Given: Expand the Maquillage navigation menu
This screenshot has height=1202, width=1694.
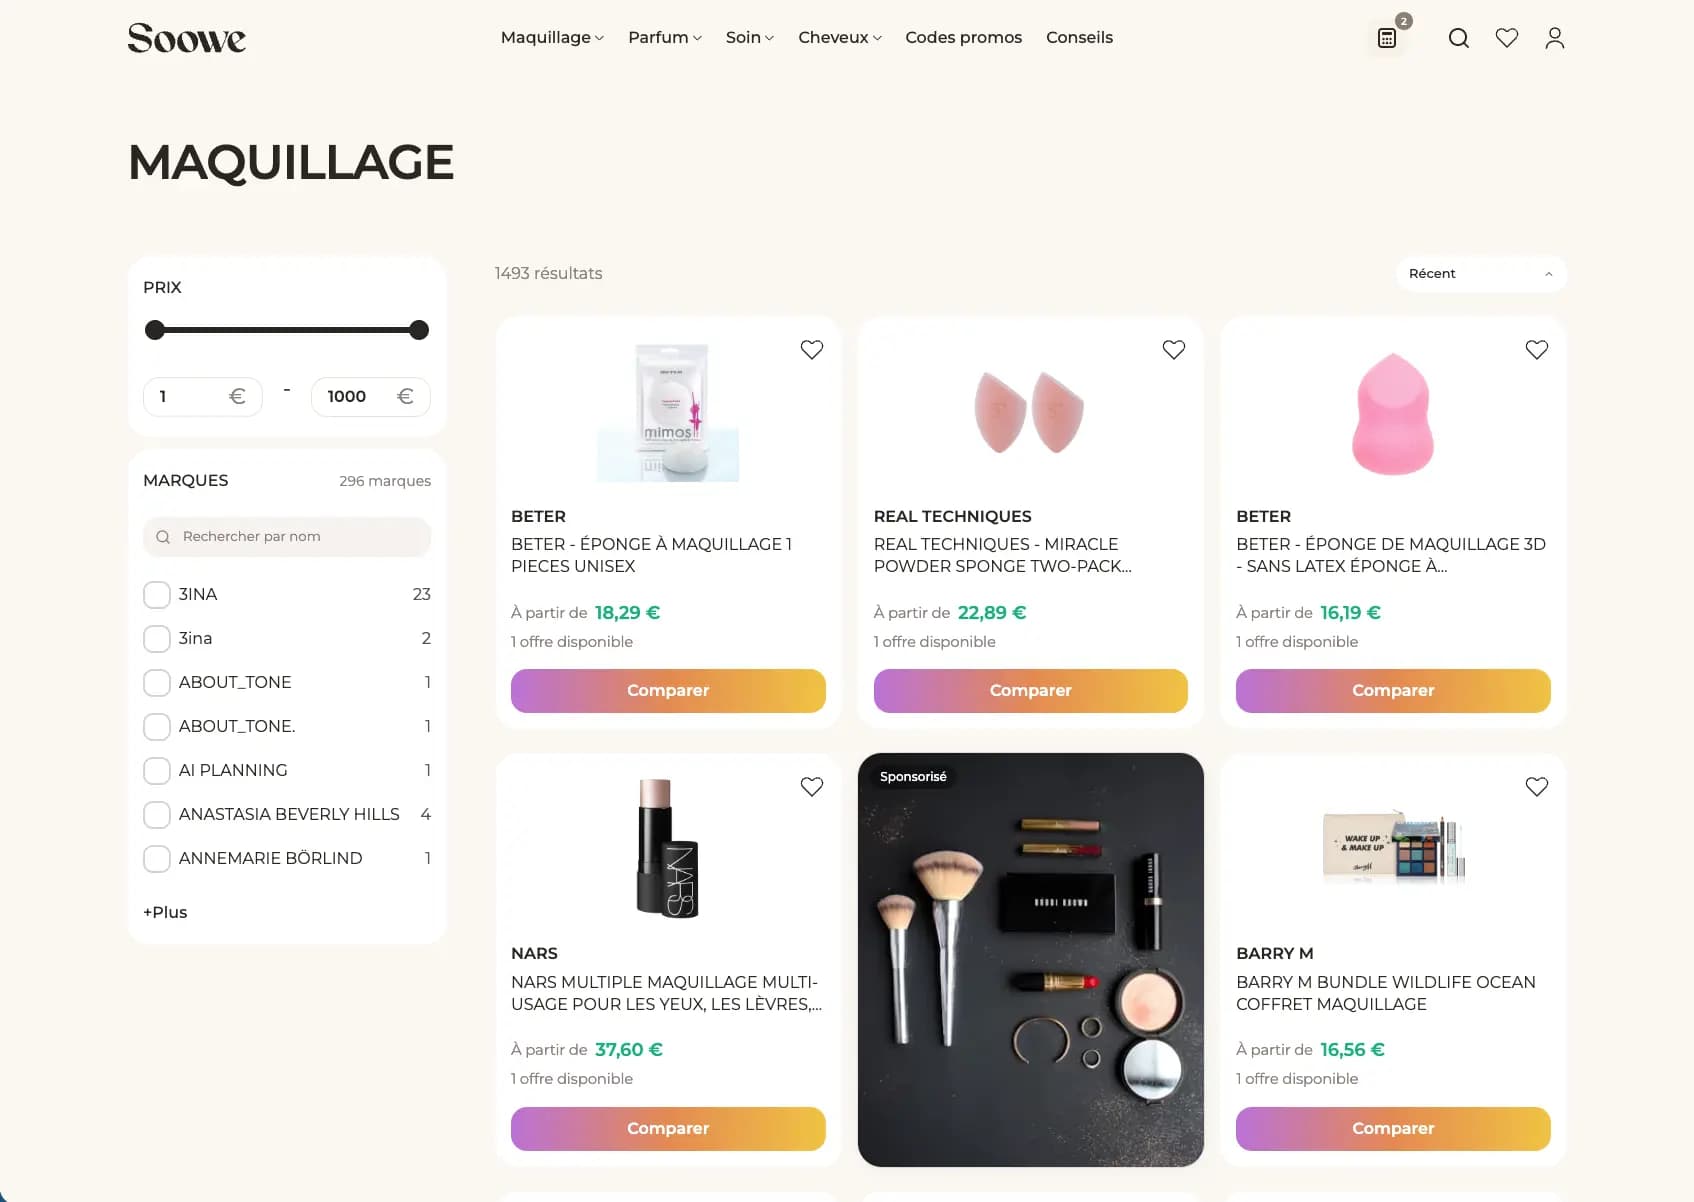Looking at the screenshot, I should pyautogui.click(x=552, y=38).
